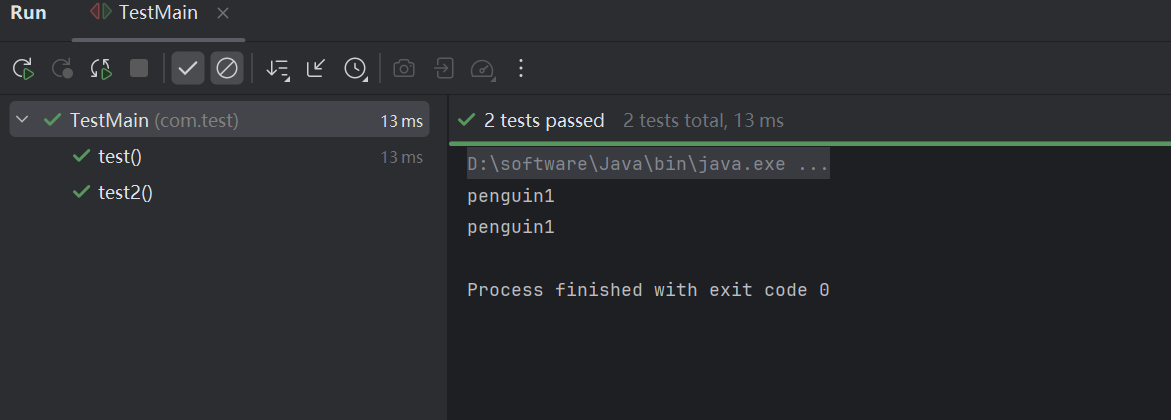This screenshot has width=1171, height=420.
Task: Switch to the TestMain run tab
Action: coord(157,13)
